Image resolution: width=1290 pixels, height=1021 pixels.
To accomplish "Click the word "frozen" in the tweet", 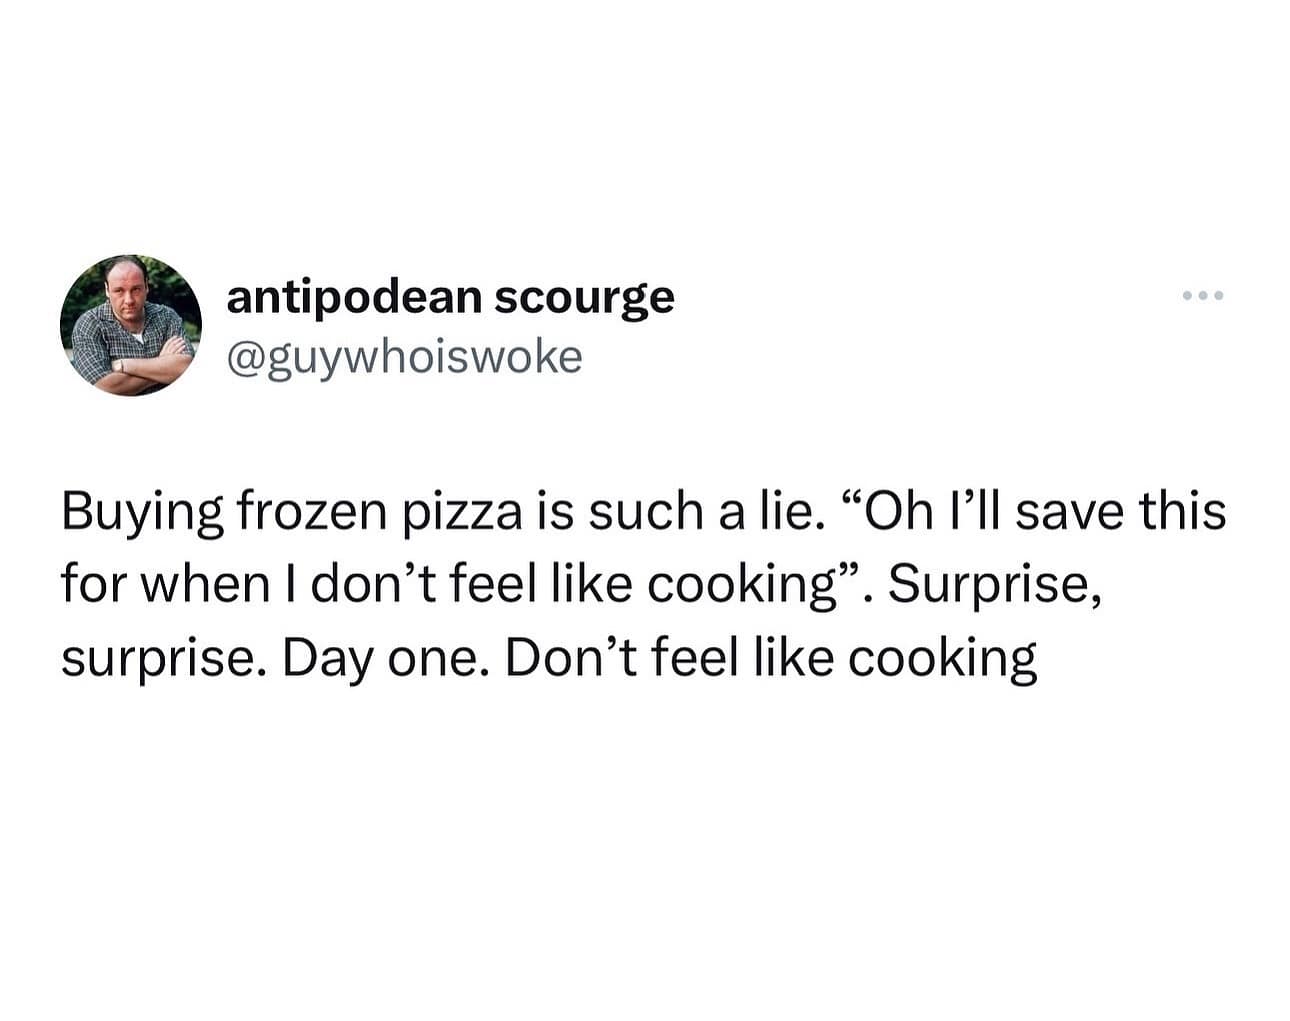I will (312, 511).
